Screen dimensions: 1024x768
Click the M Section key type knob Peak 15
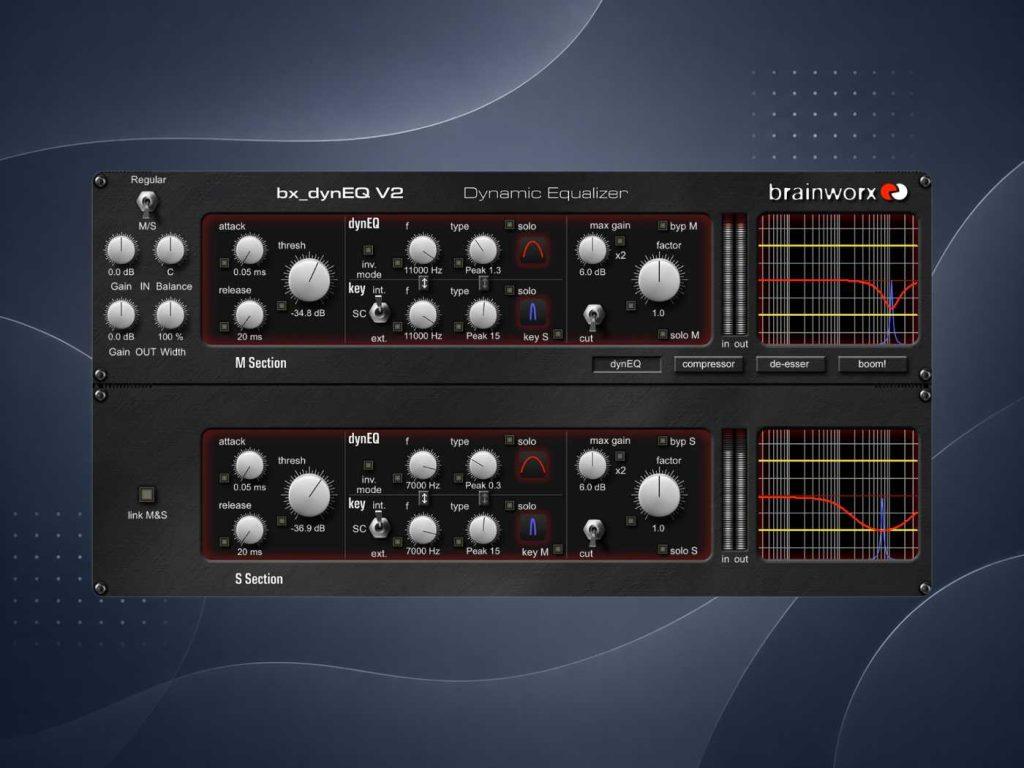(483, 315)
